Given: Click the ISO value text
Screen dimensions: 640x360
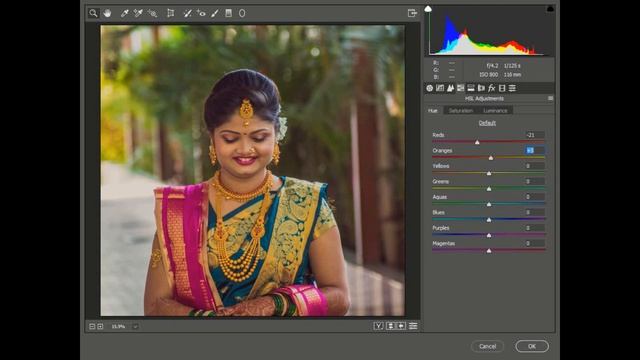Looking at the screenshot, I should (x=489, y=75).
